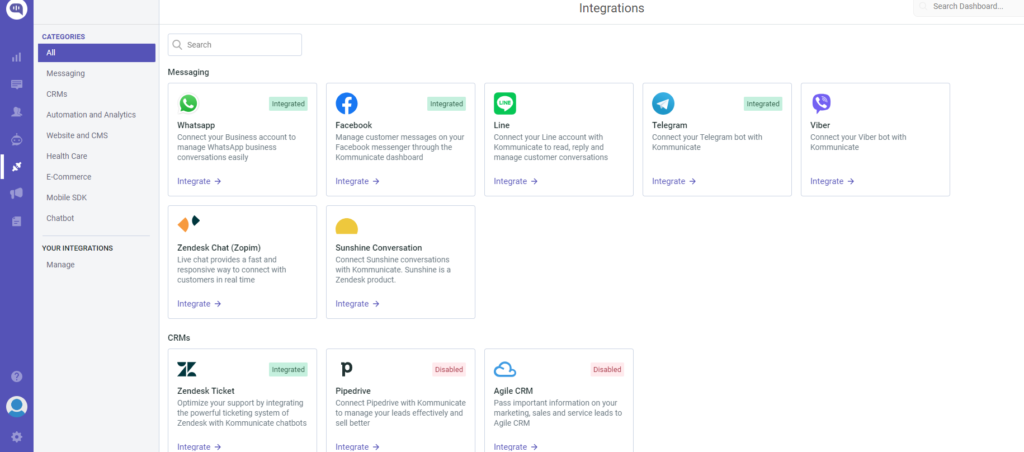Select the Mobile SDK category
The image size is (1024, 452).
tap(67, 197)
